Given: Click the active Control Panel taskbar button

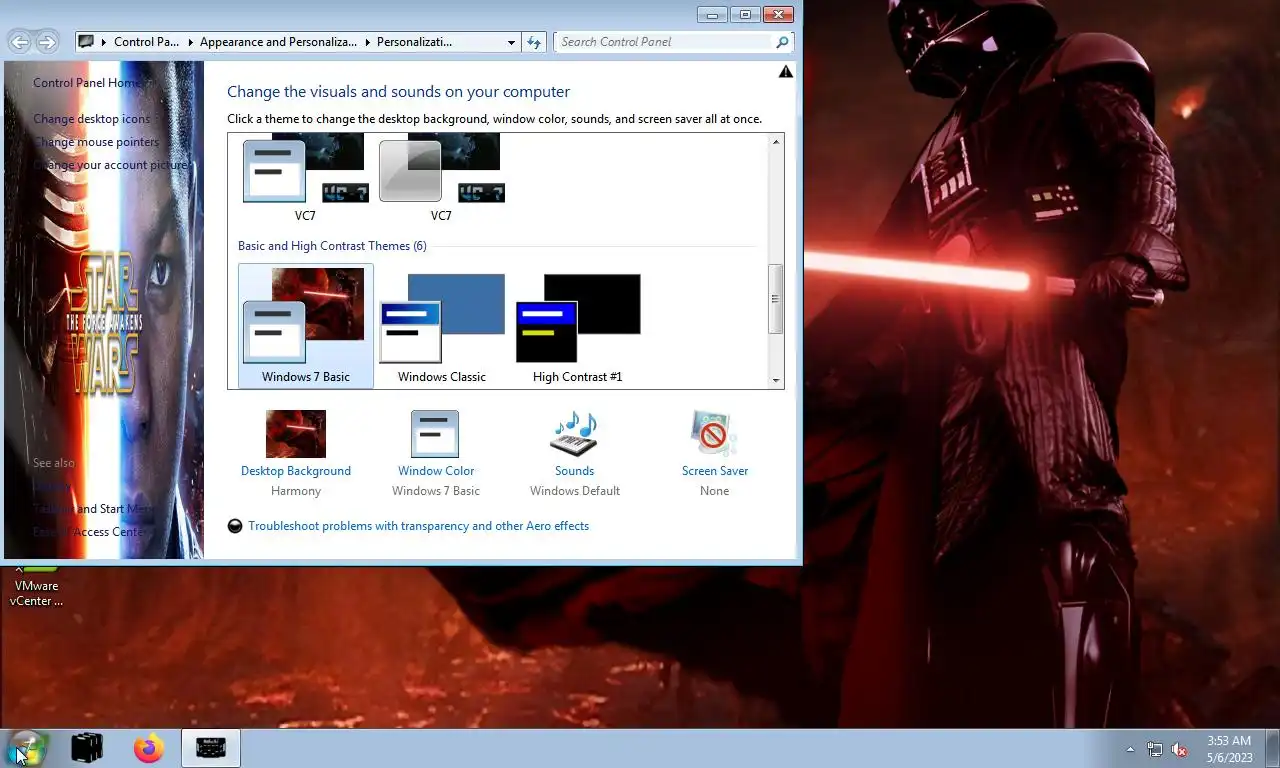Looking at the screenshot, I should click(x=211, y=748).
